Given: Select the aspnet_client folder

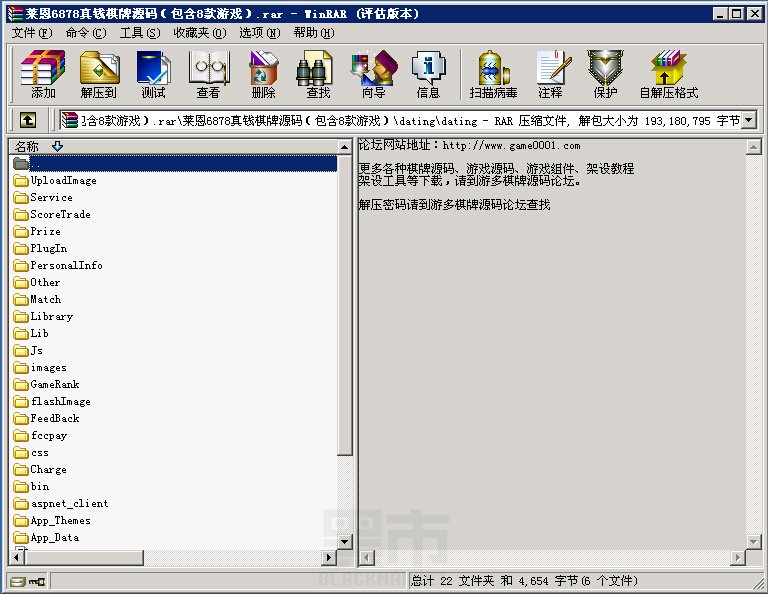Looking at the screenshot, I should pyautogui.click(x=61, y=503).
